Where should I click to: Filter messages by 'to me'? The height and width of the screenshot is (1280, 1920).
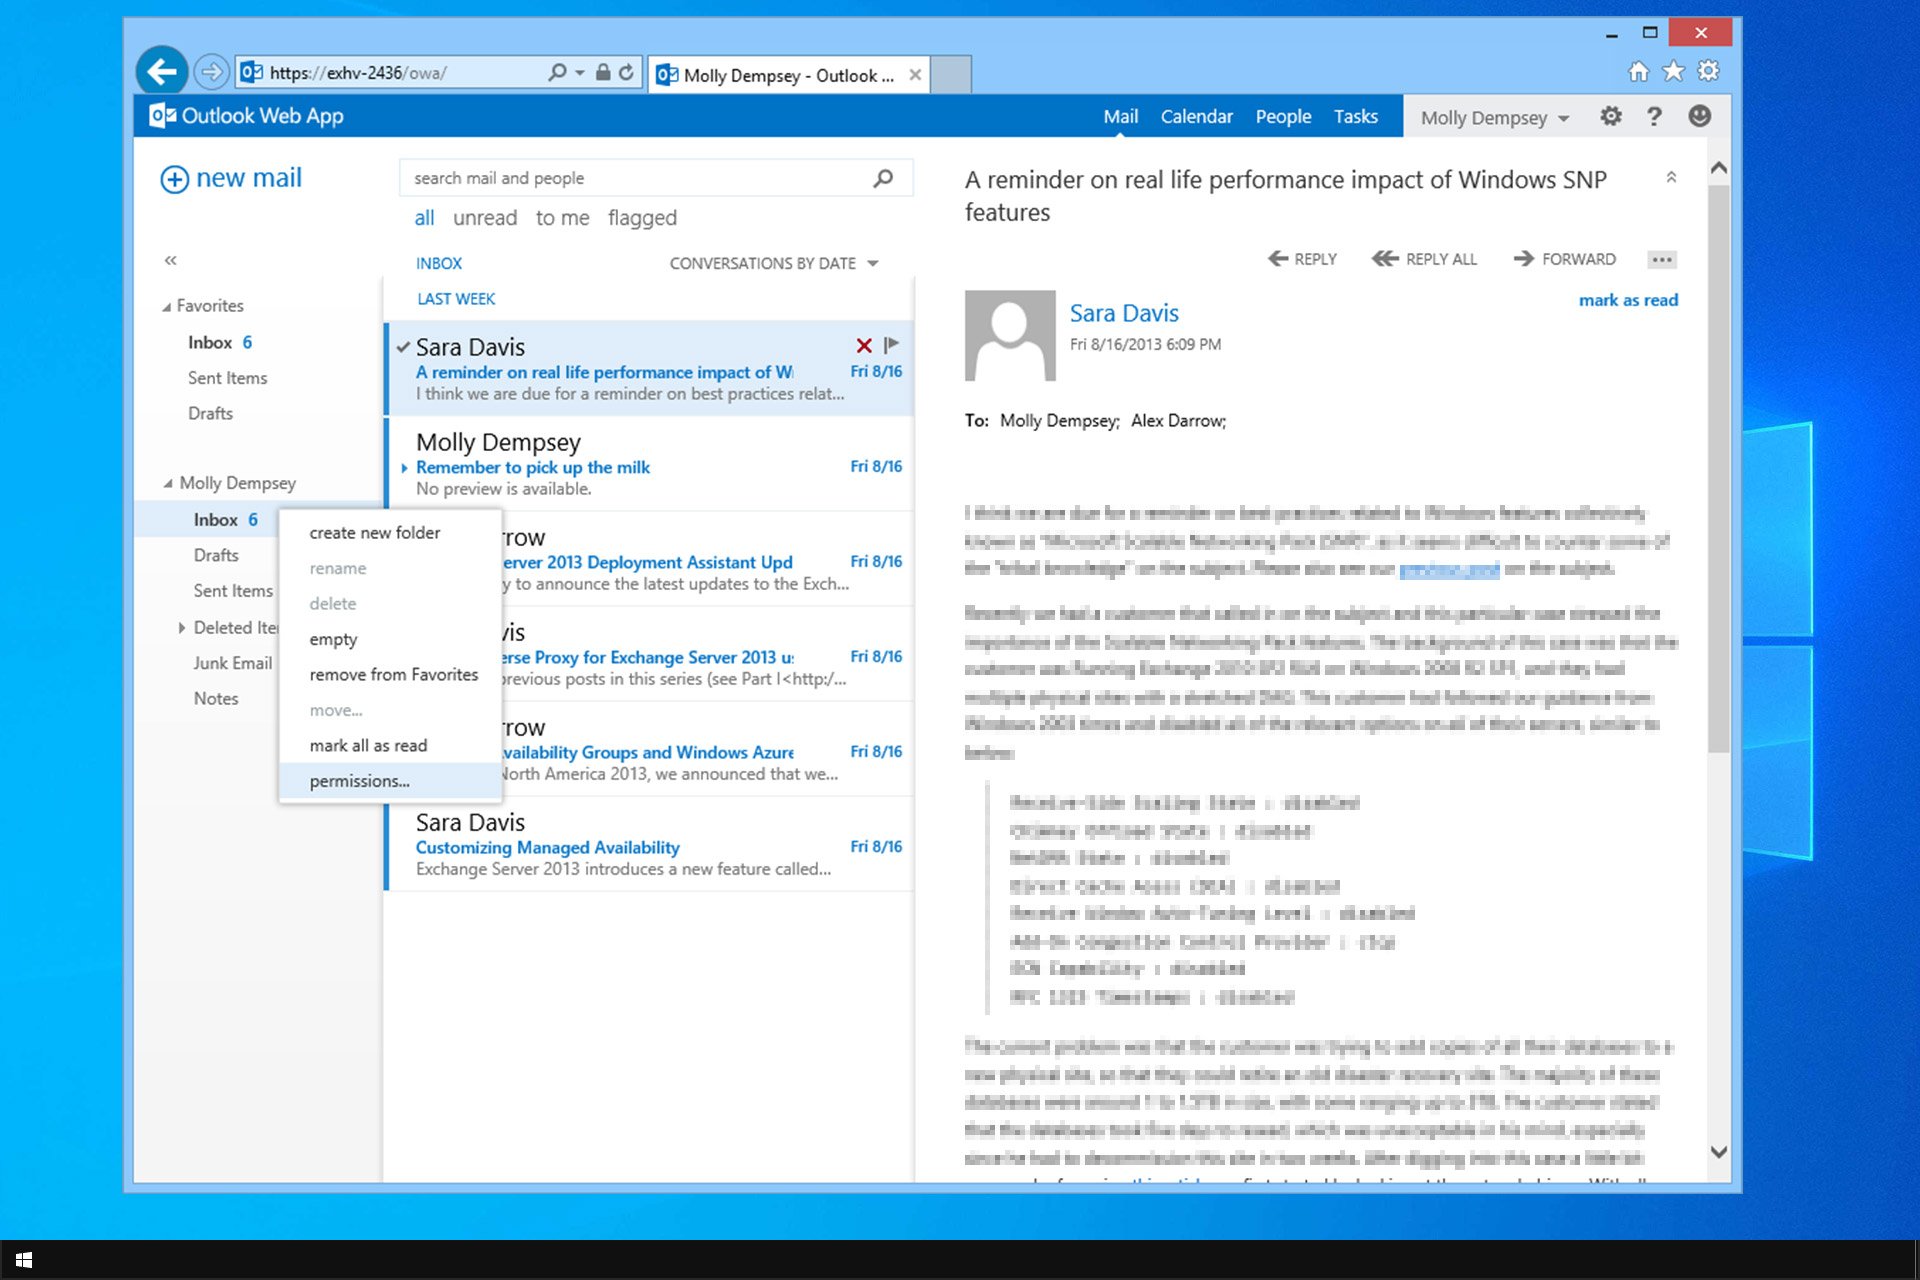(x=562, y=218)
